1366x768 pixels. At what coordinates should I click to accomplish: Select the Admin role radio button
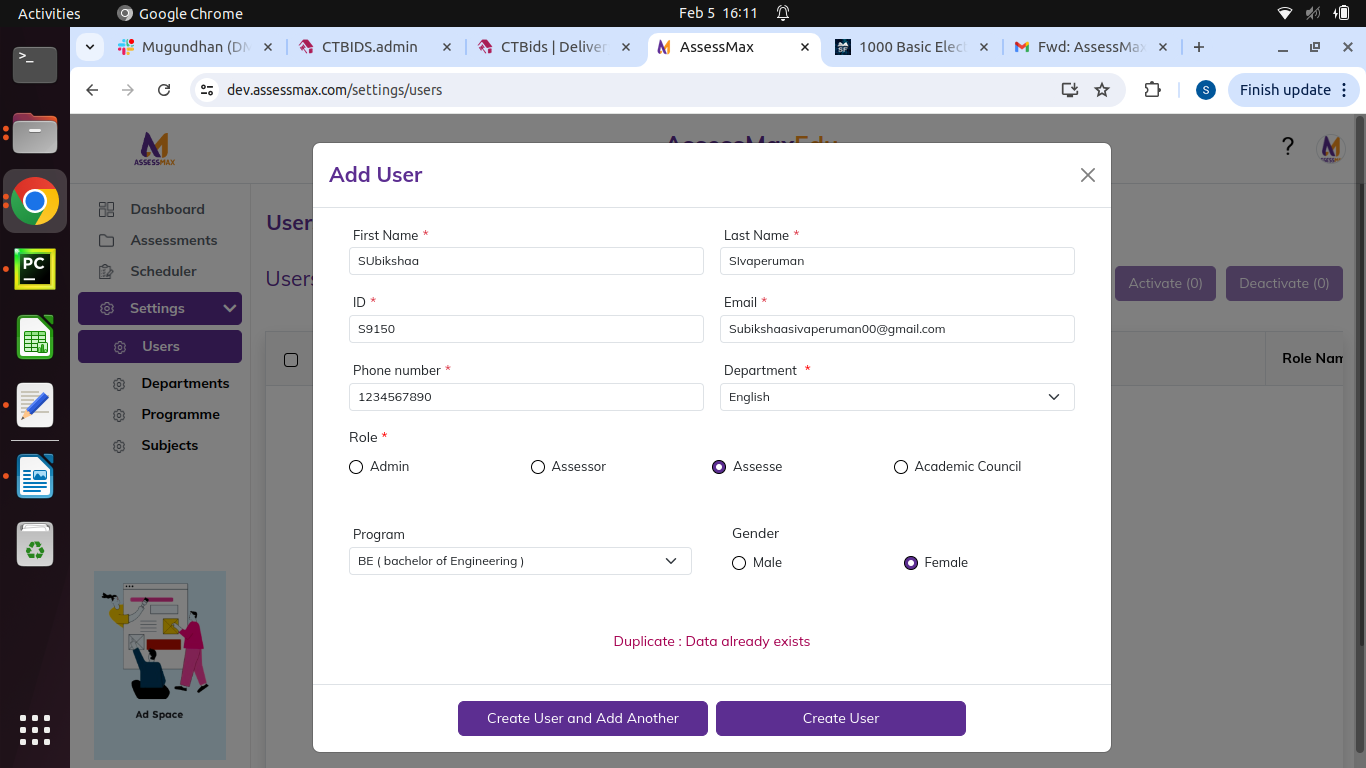(x=356, y=467)
